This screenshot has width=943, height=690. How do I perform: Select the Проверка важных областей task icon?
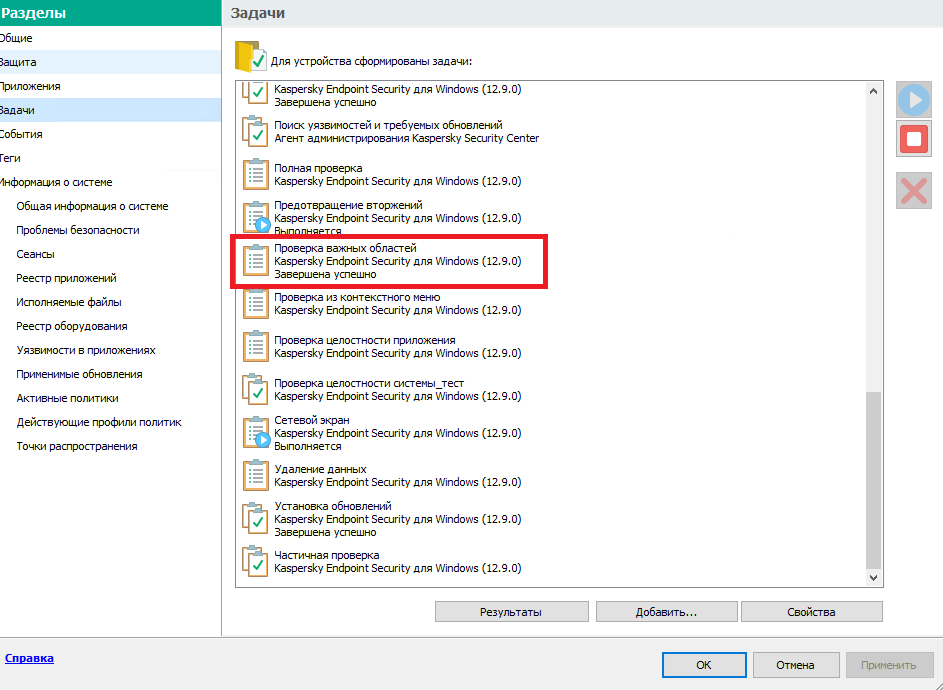256,260
